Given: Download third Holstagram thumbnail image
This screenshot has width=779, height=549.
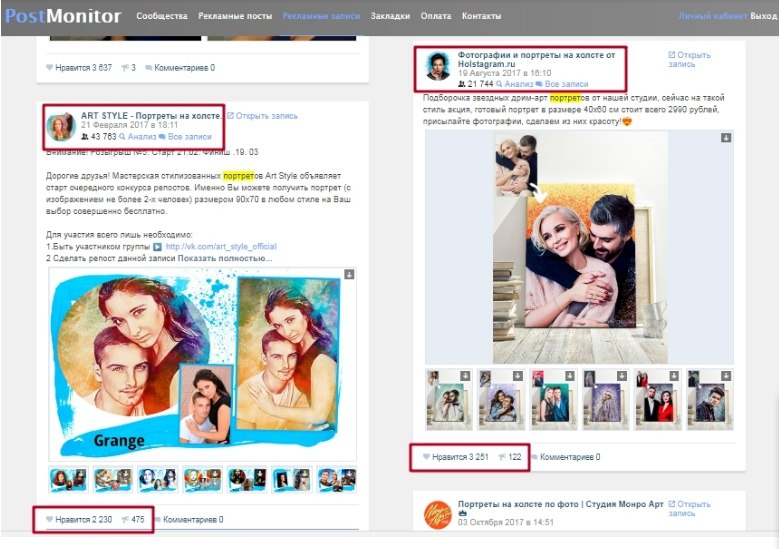Looking at the screenshot, I should (x=569, y=376).
